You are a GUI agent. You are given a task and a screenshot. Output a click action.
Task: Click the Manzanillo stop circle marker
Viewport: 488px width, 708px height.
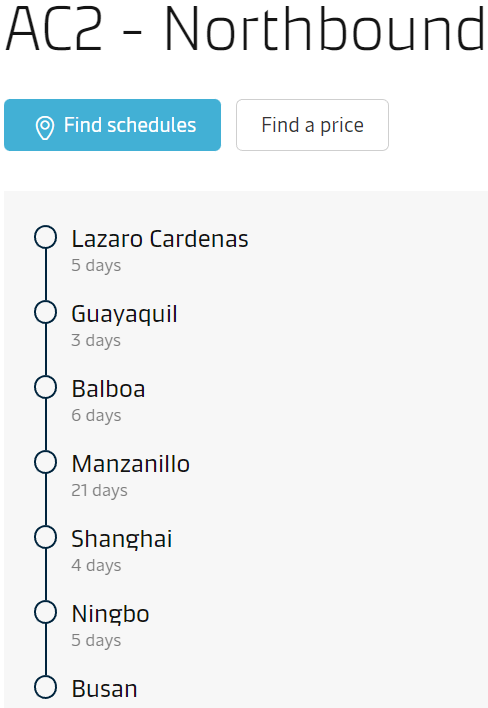click(x=46, y=462)
